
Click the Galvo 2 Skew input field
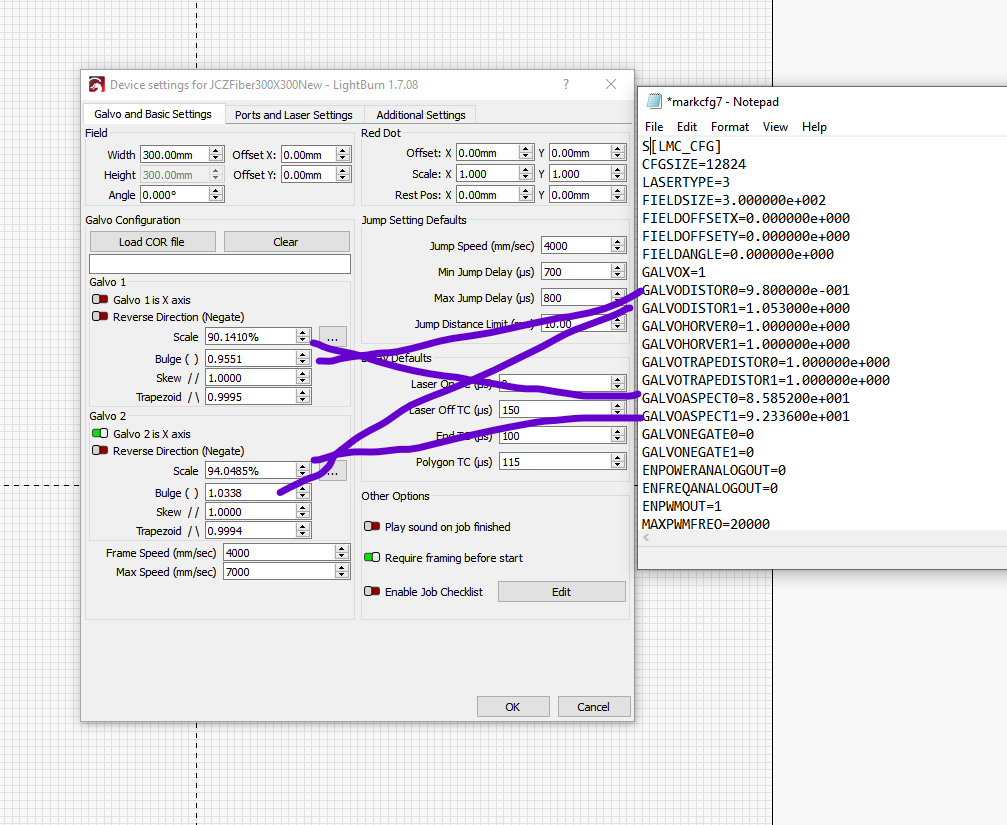250,512
